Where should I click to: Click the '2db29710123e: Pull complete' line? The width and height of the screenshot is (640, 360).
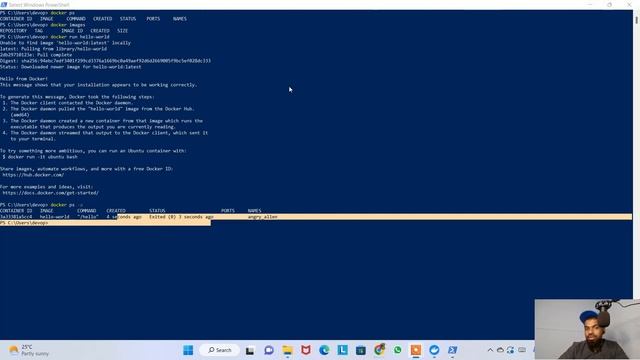[x=36, y=55]
